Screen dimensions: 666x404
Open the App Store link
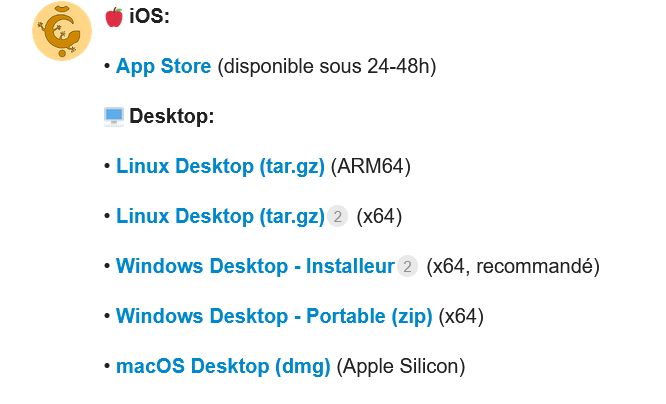[163, 66]
